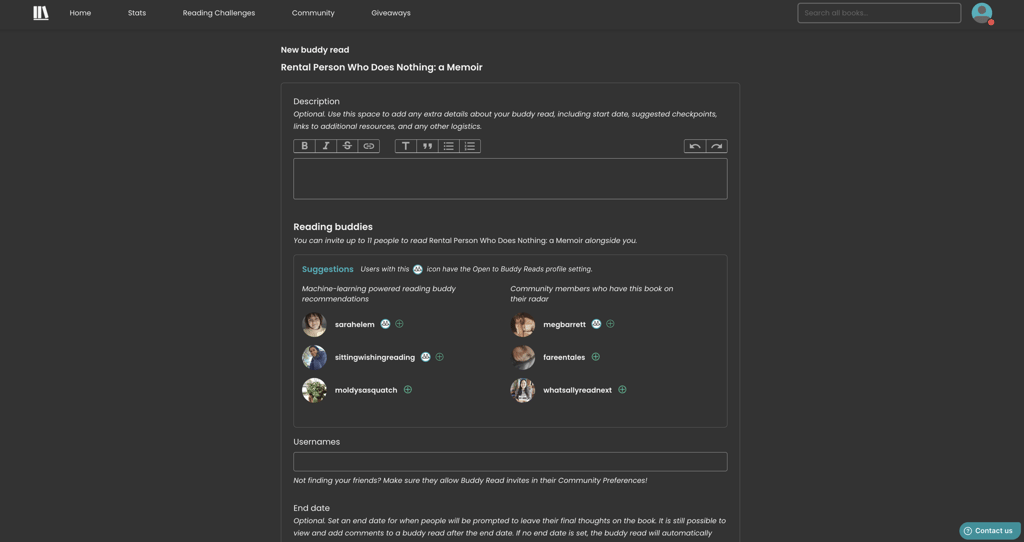The image size is (1024, 542).
Task: Click the Search all books field
Action: point(879,13)
